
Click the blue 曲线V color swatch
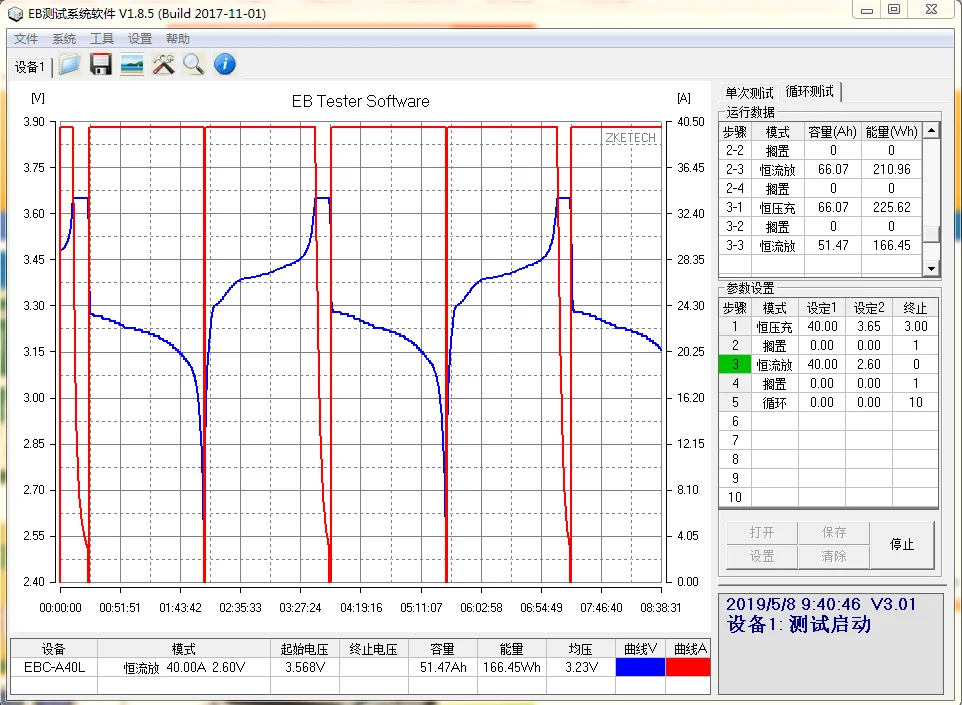(x=640, y=667)
